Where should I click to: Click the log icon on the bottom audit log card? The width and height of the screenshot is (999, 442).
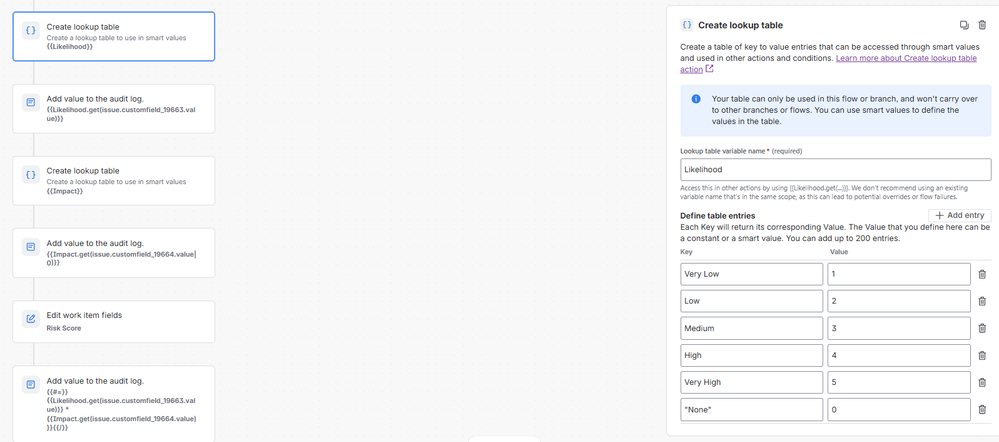pyautogui.click(x=30, y=384)
